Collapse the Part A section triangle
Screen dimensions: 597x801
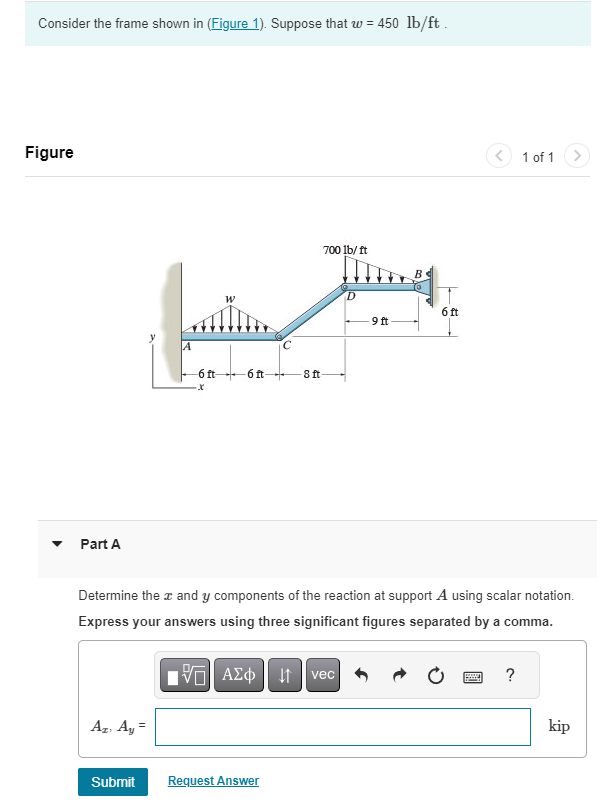click(x=57, y=544)
